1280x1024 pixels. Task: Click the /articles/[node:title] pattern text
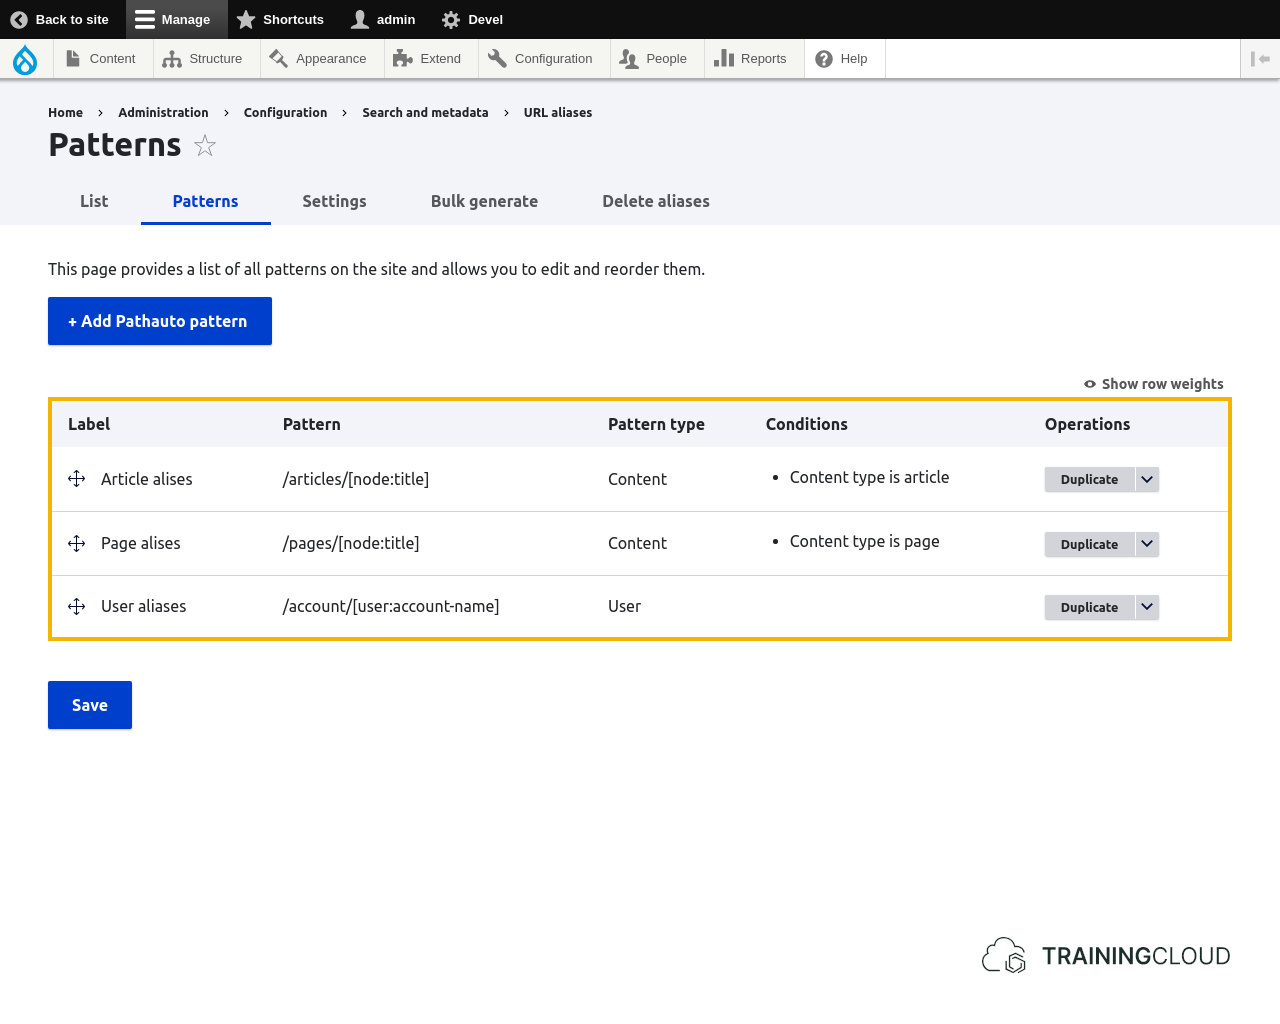pos(356,479)
